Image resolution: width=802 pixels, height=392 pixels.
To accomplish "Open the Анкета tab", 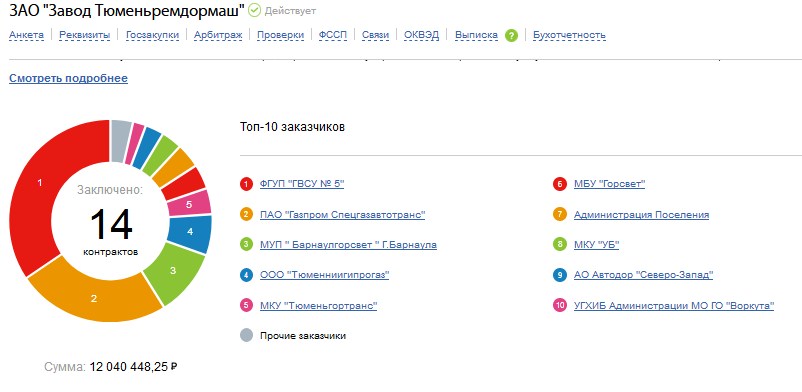I will click(27, 35).
